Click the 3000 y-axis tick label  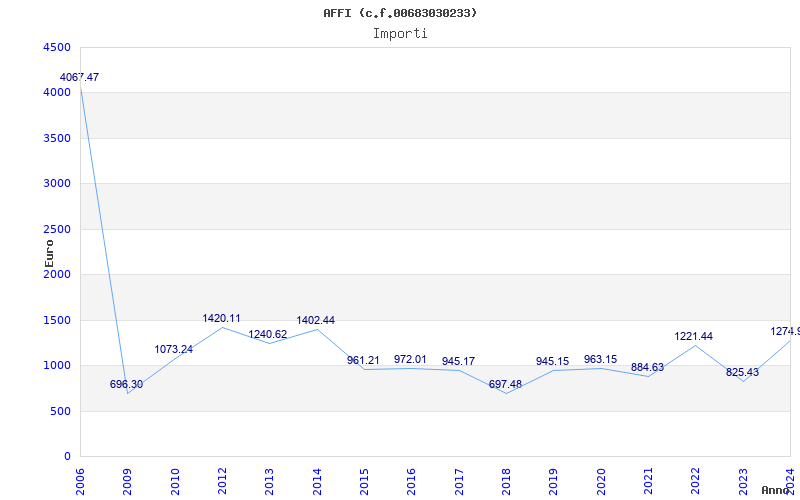coord(57,184)
